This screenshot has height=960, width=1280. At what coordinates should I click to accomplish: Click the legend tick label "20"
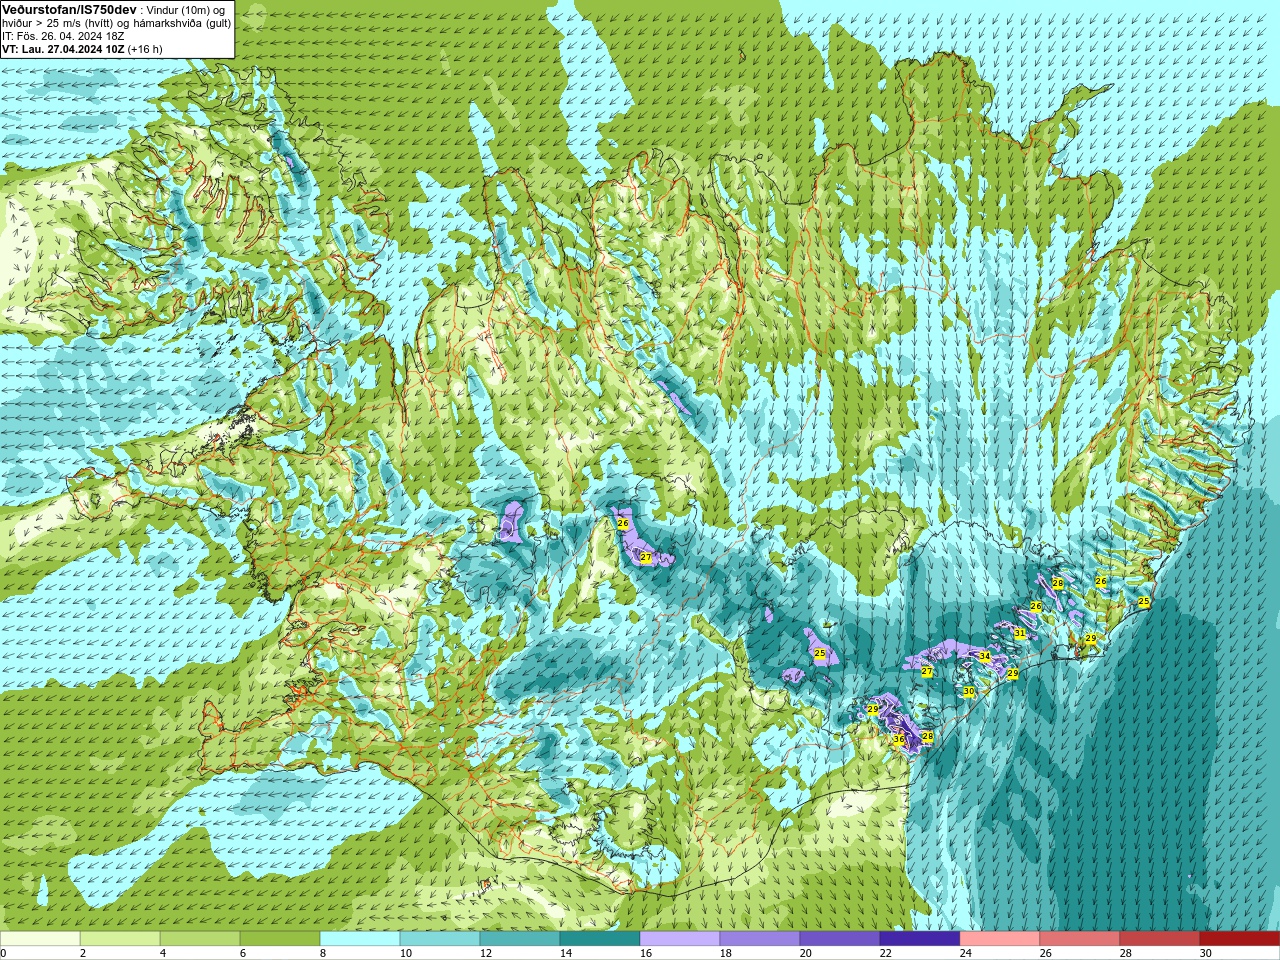(x=806, y=953)
